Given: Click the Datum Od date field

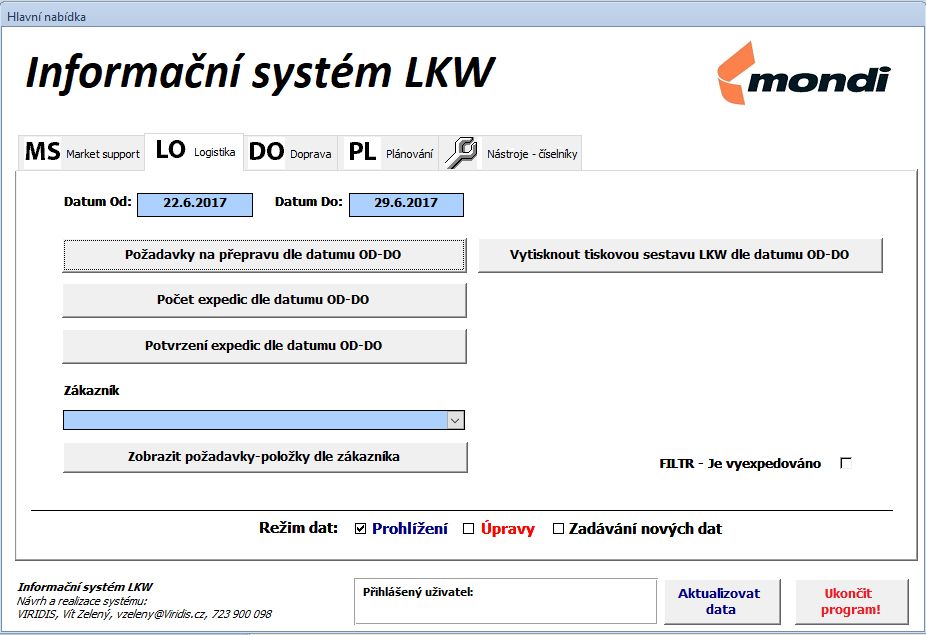Looking at the screenshot, I should (x=195, y=204).
